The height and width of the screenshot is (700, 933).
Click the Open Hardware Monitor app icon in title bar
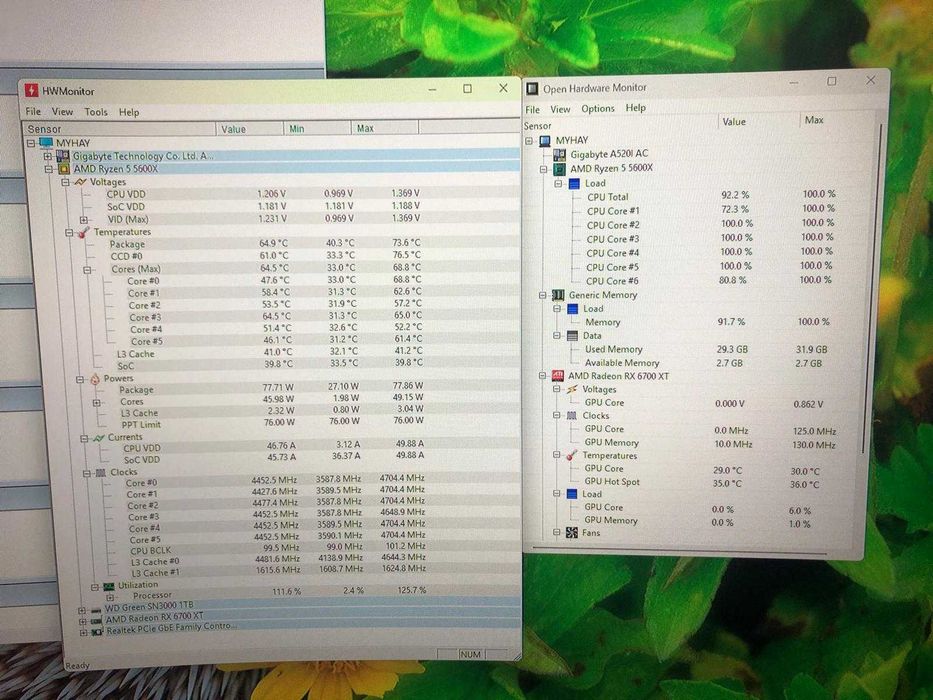[x=533, y=89]
